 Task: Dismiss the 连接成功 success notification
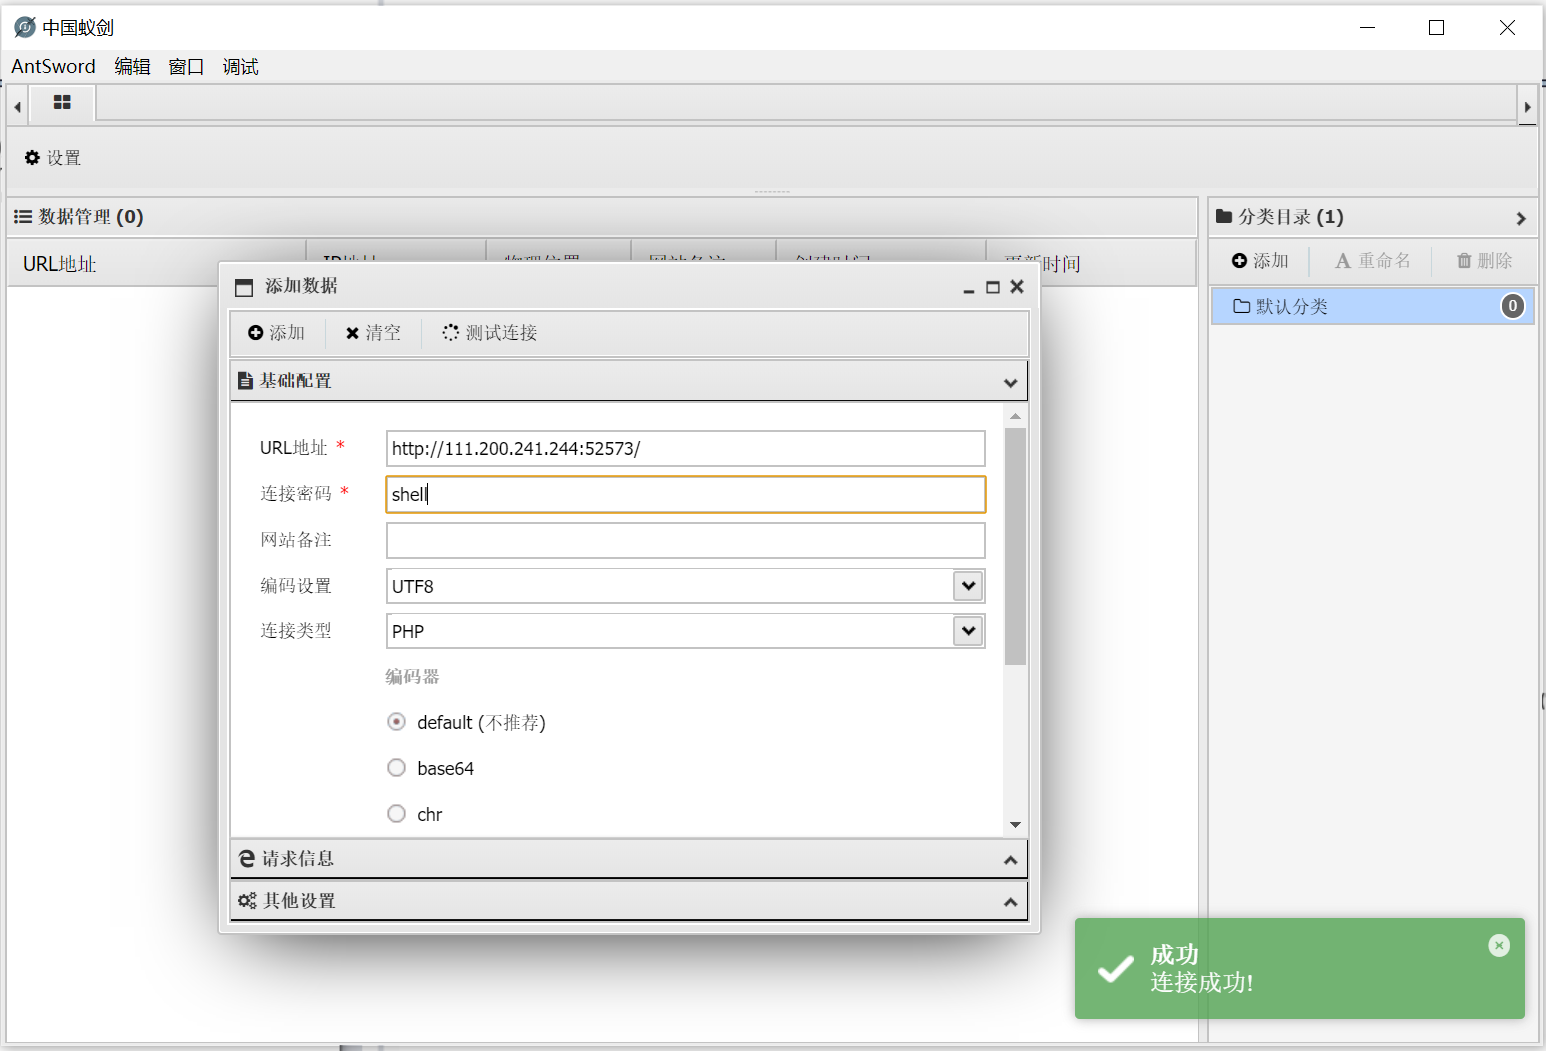point(1499,944)
